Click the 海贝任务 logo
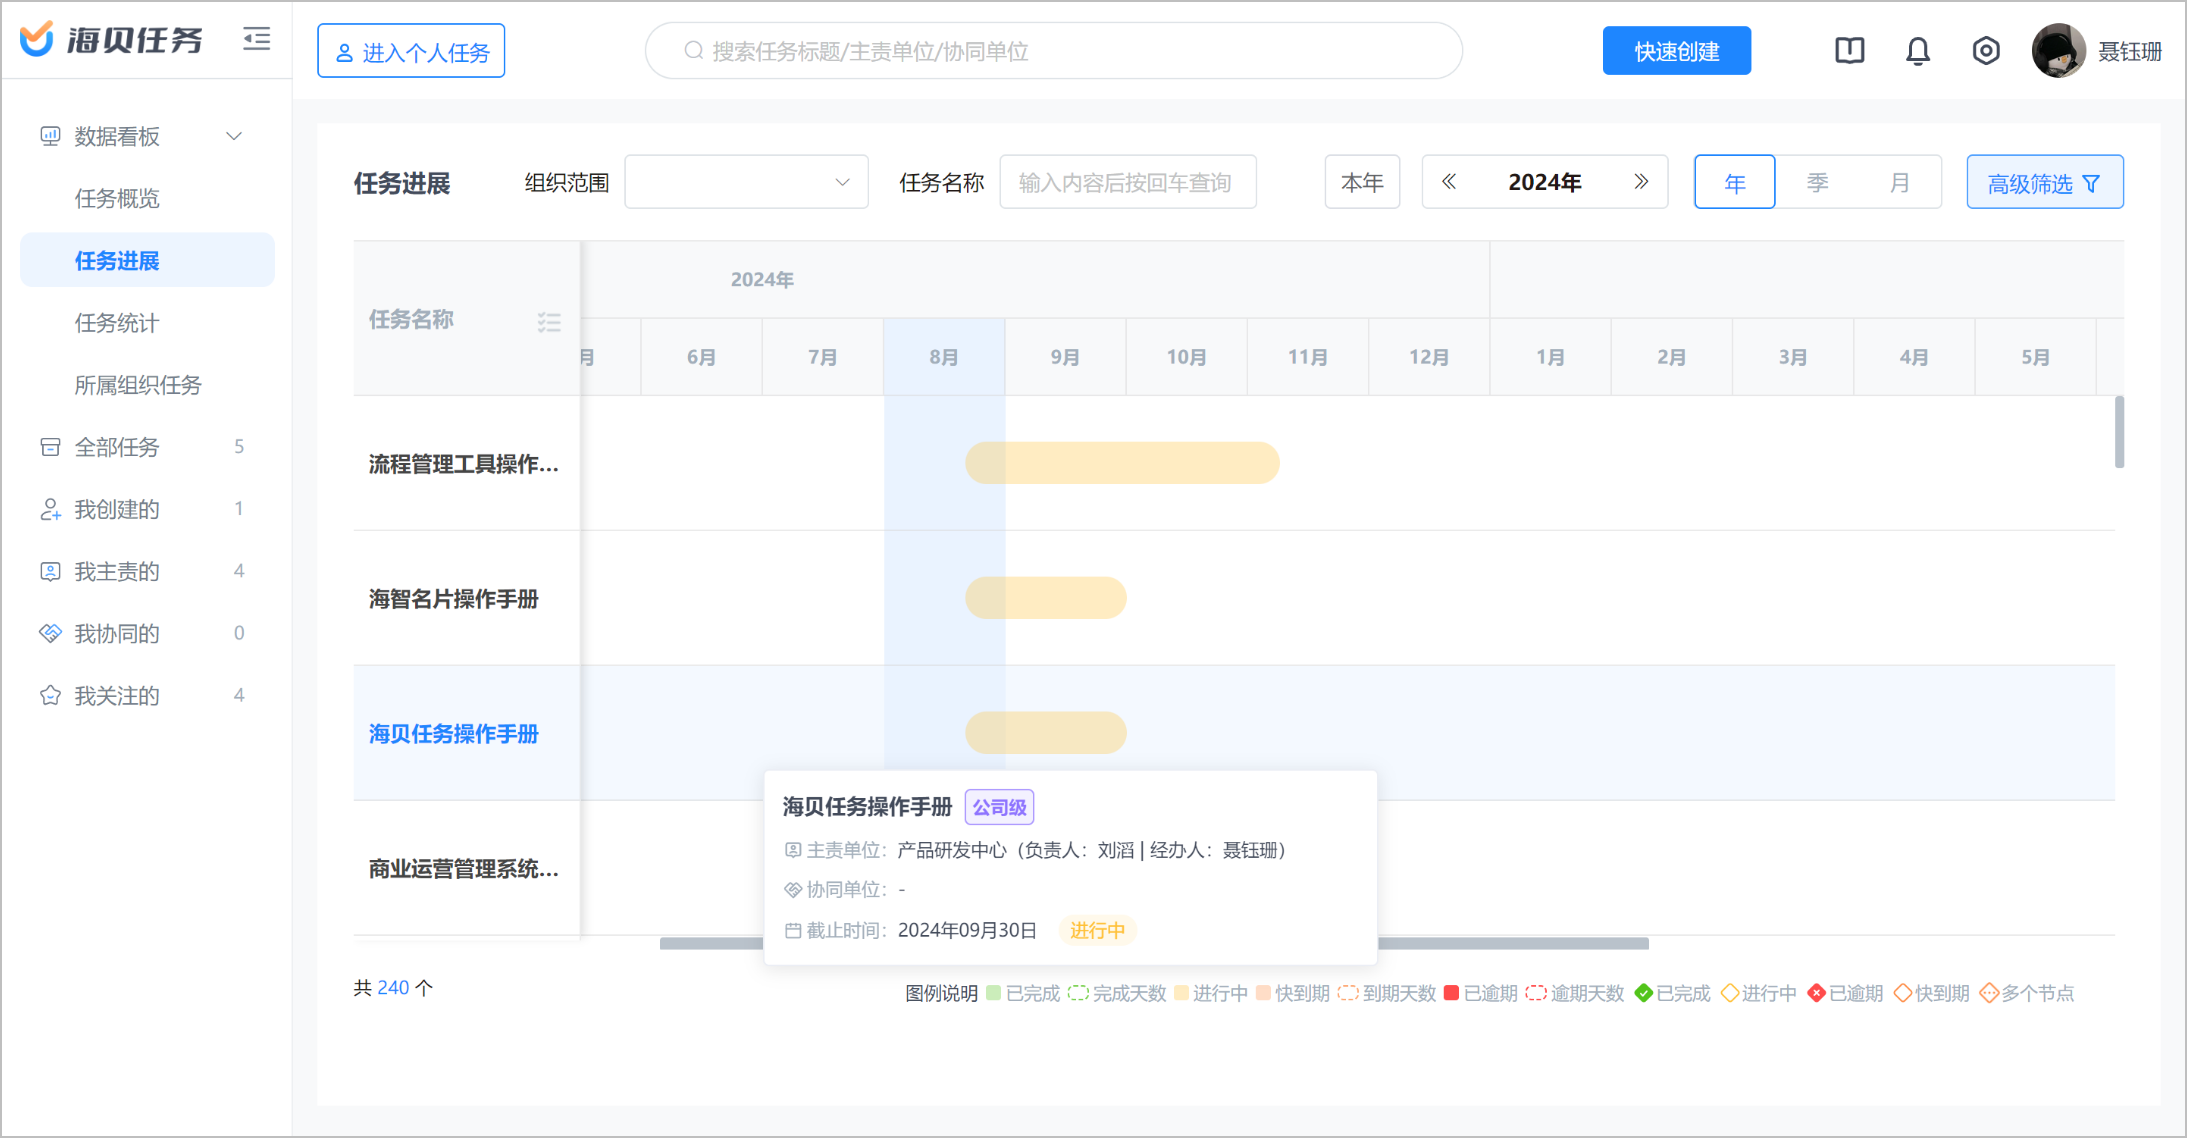This screenshot has width=2187, height=1138. [111, 39]
